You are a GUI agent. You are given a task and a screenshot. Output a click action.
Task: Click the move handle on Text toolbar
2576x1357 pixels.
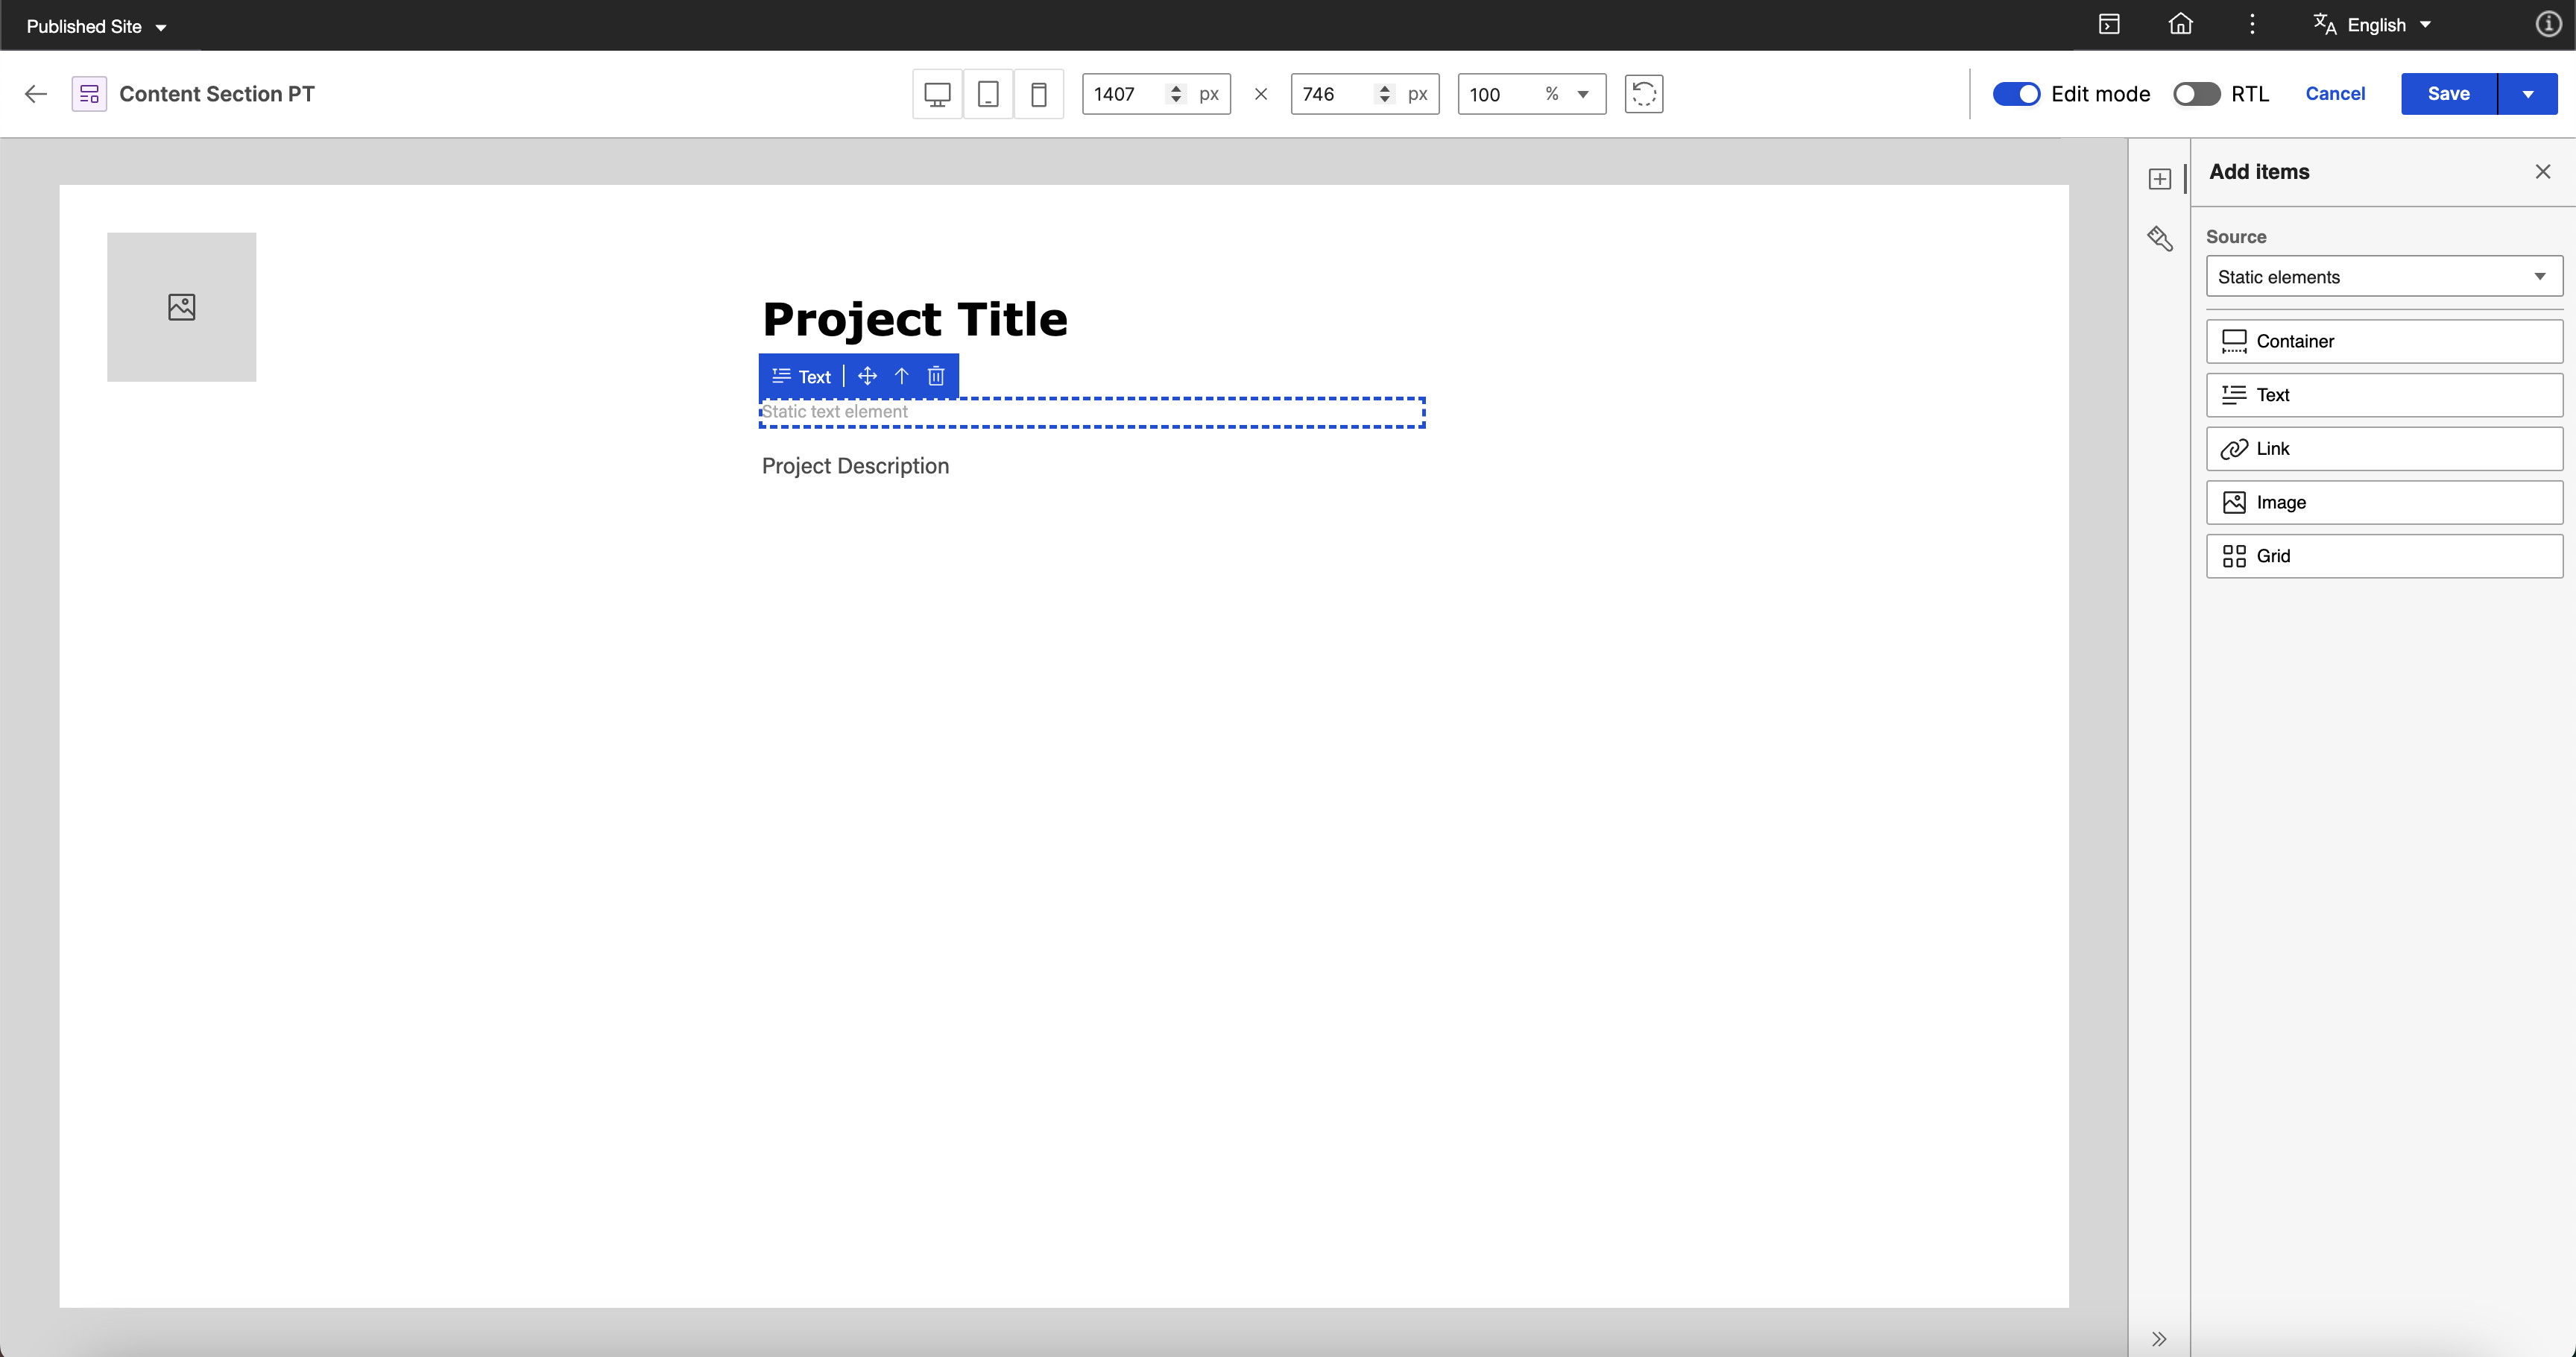pos(867,376)
